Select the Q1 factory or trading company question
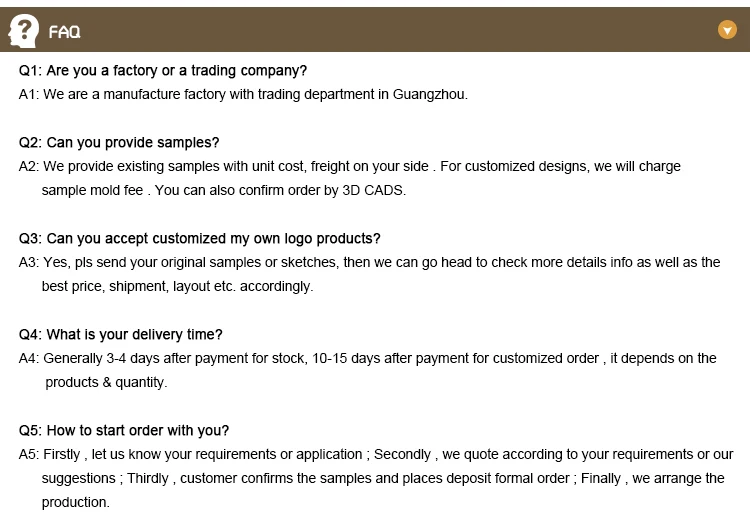Viewport: 750px width, 523px height. tap(163, 71)
